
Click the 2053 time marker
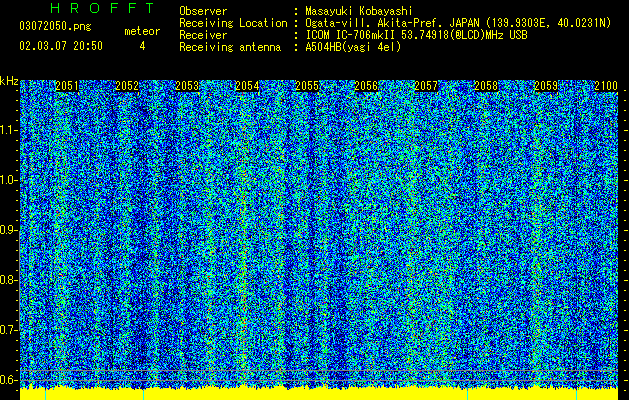tap(187, 86)
